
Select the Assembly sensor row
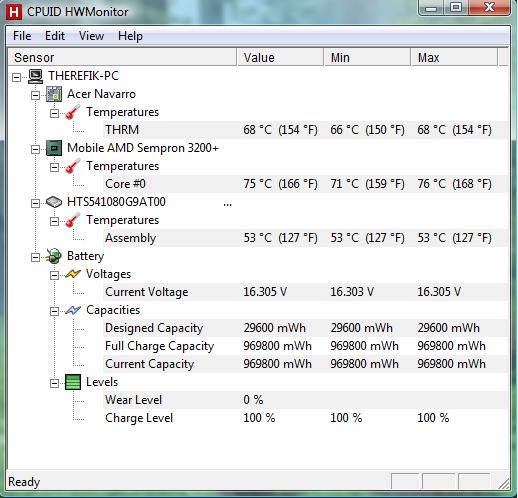(x=305, y=238)
